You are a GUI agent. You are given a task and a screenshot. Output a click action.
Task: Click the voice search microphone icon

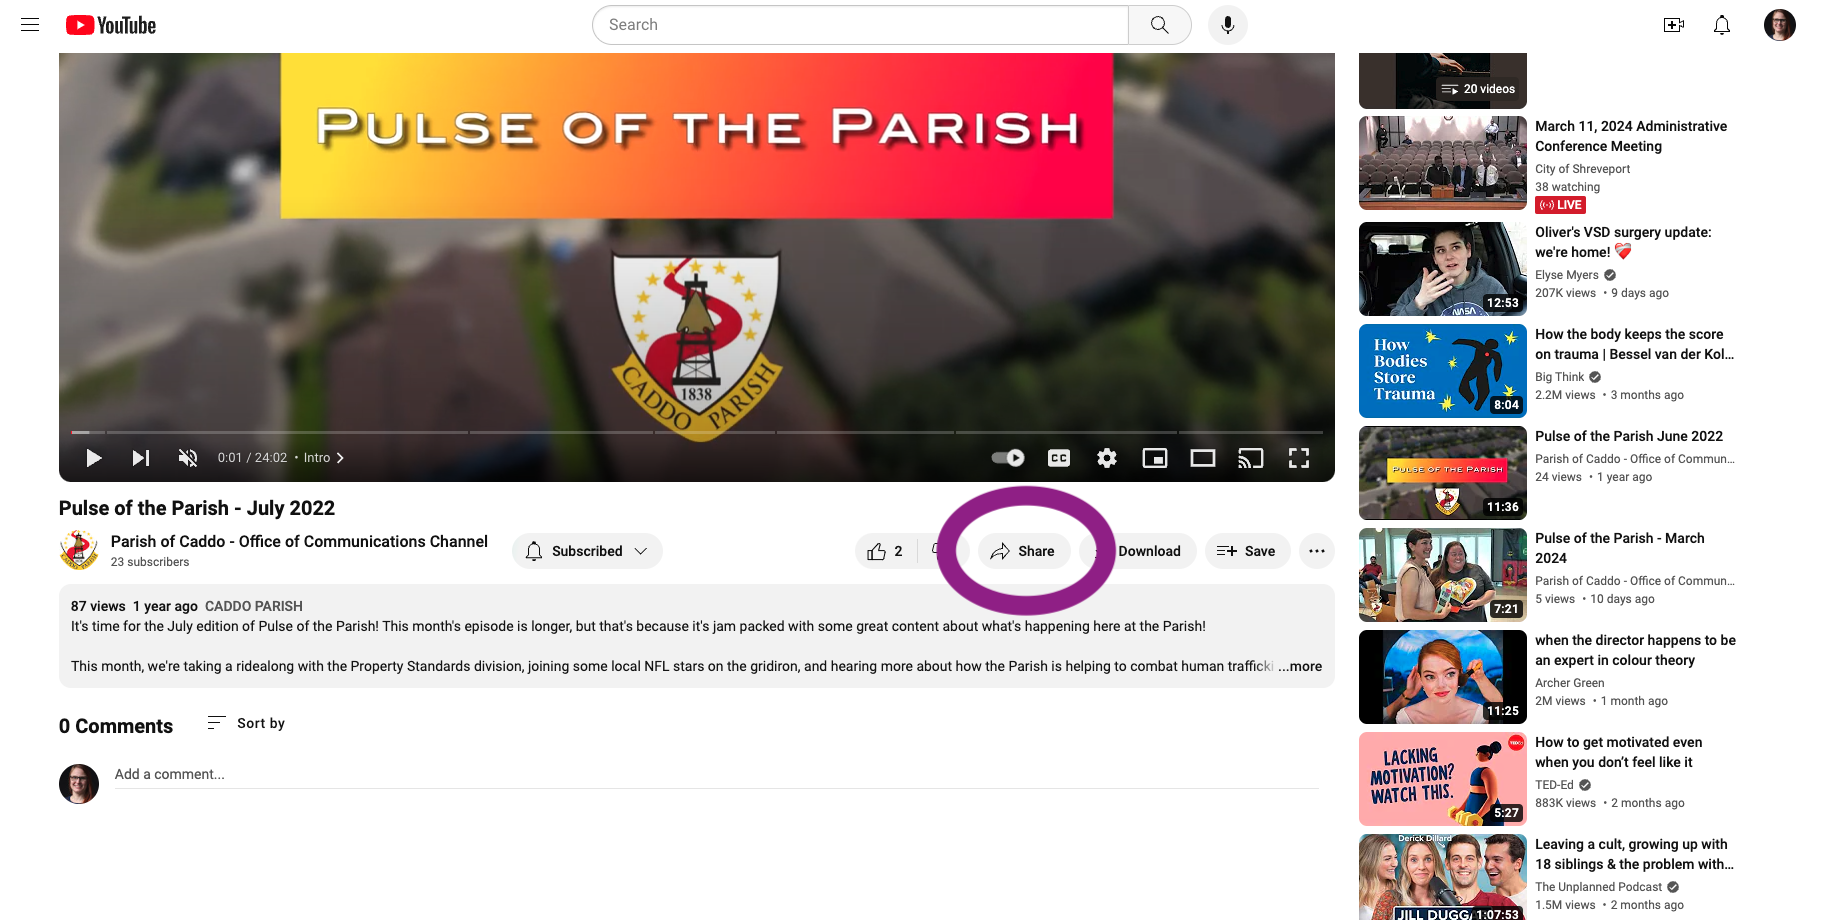click(1227, 25)
